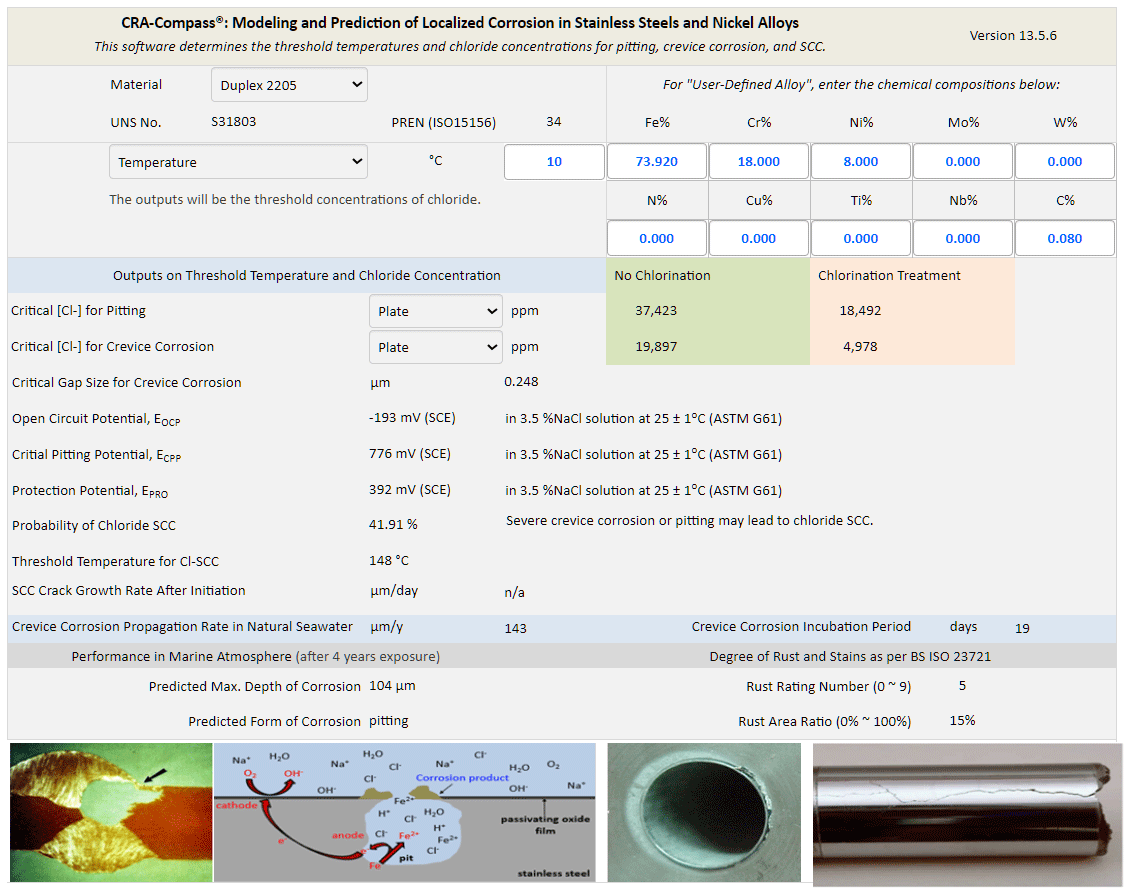Click the open circuit potential -193 mV
Viewport: 1130px width, 890px height.
[x=412, y=417]
